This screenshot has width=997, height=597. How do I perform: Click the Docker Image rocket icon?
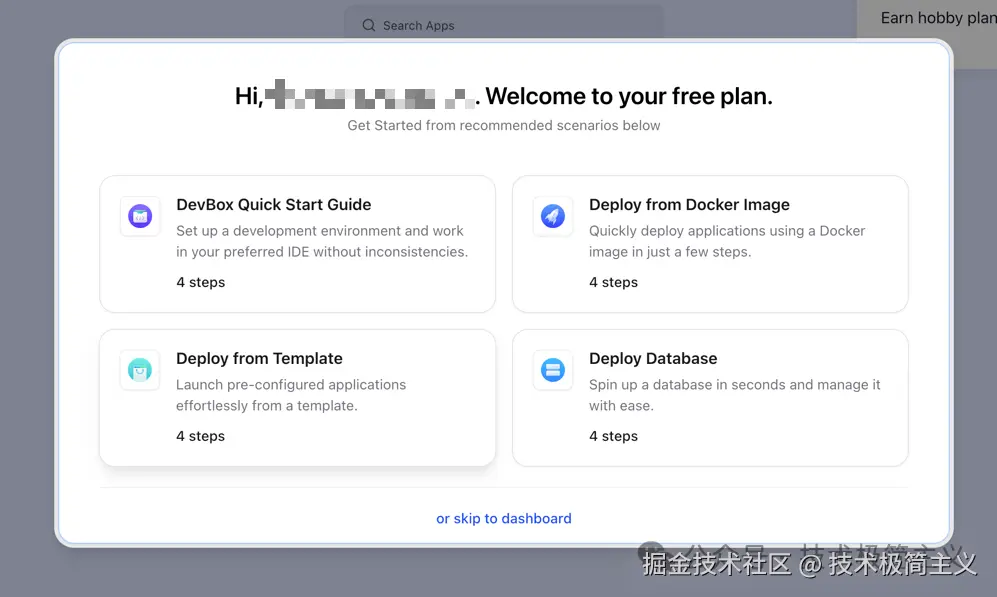coord(553,216)
